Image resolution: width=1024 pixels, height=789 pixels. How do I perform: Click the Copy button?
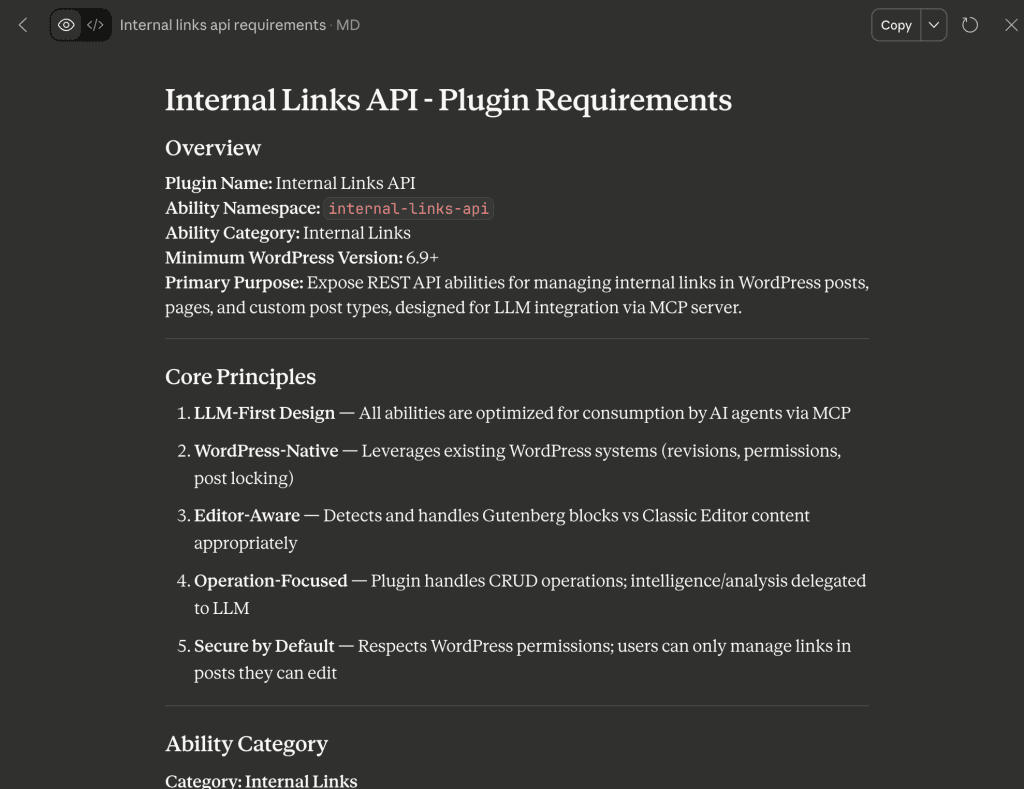[x=896, y=25]
